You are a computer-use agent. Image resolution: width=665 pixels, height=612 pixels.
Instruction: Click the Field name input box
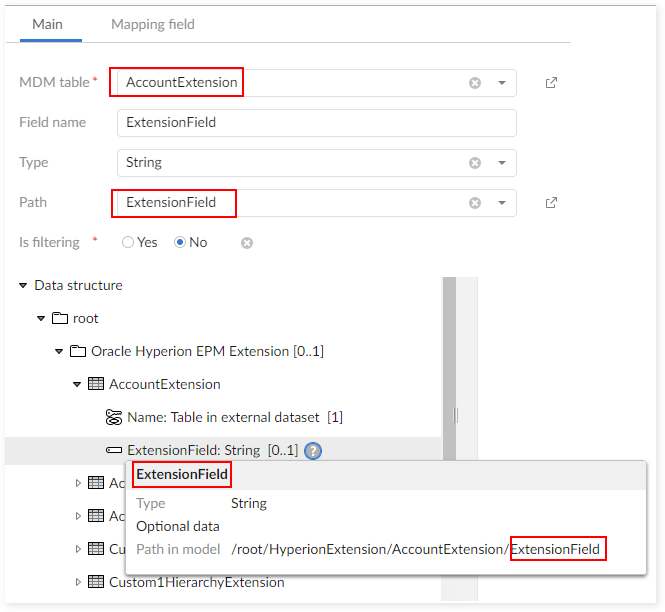[x=316, y=123]
